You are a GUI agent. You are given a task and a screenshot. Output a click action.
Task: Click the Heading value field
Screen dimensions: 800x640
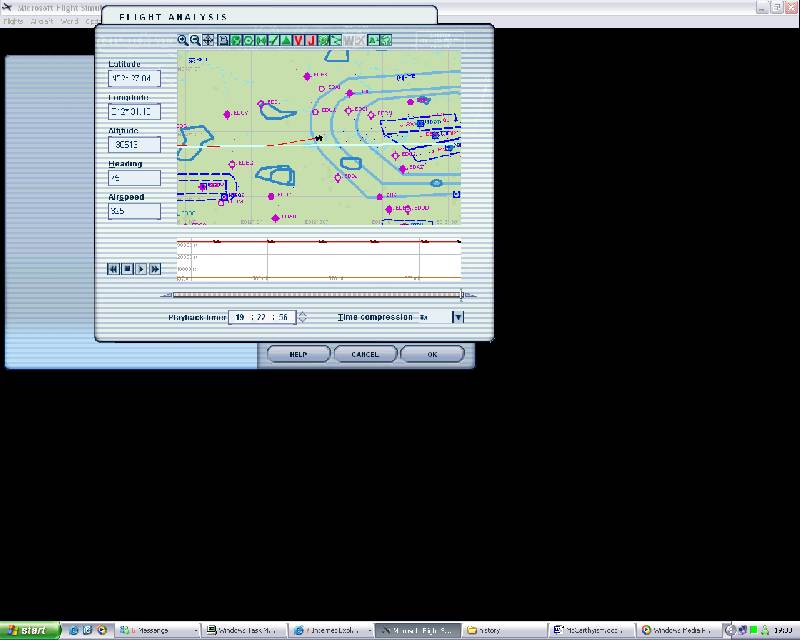coord(135,178)
